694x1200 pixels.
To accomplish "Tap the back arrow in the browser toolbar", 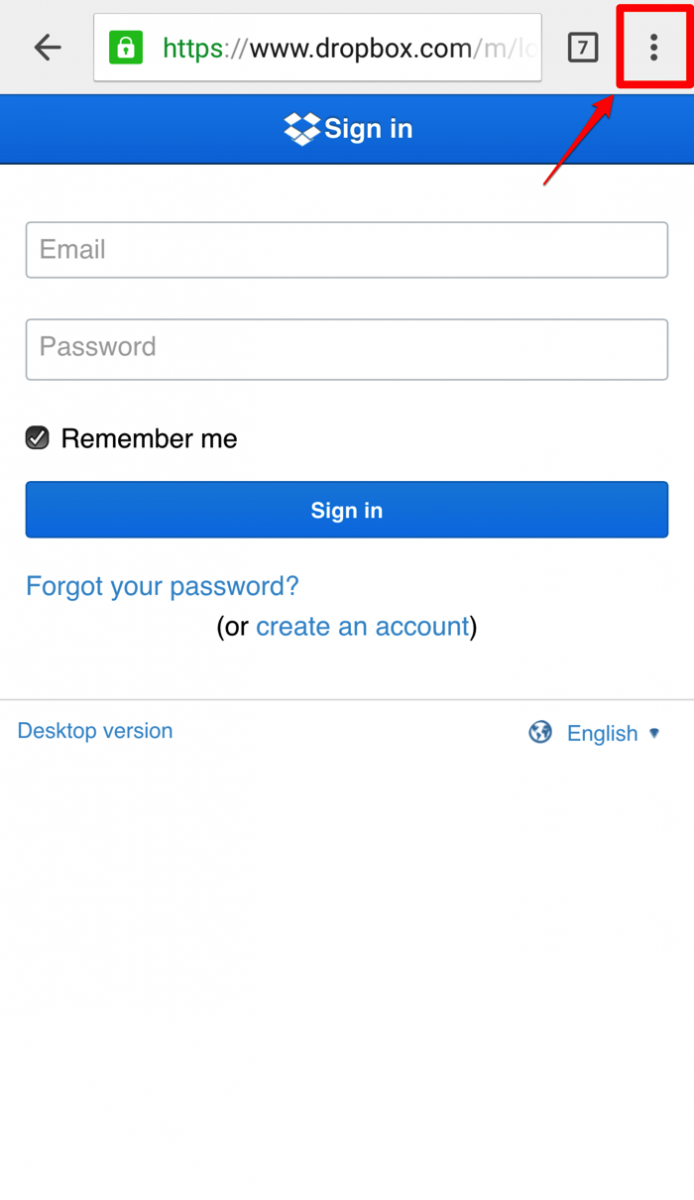I will [47, 47].
